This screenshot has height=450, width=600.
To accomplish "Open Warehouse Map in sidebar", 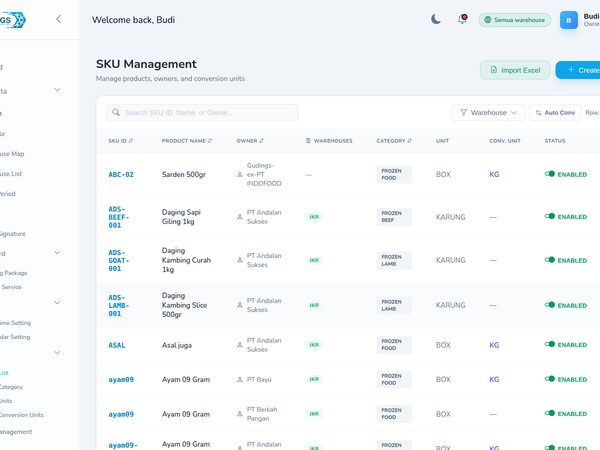I will (x=12, y=154).
